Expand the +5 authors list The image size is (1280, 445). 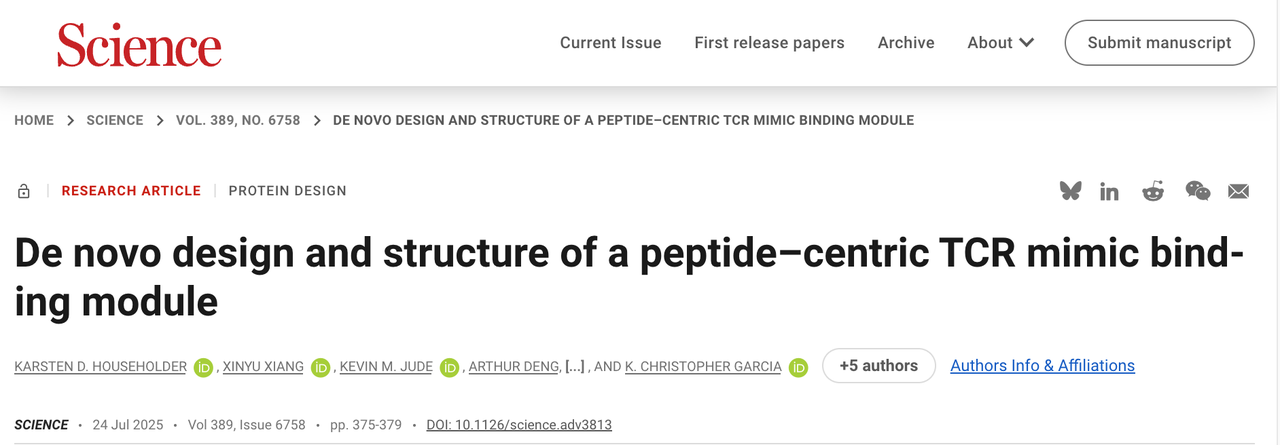pyautogui.click(x=878, y=366)
